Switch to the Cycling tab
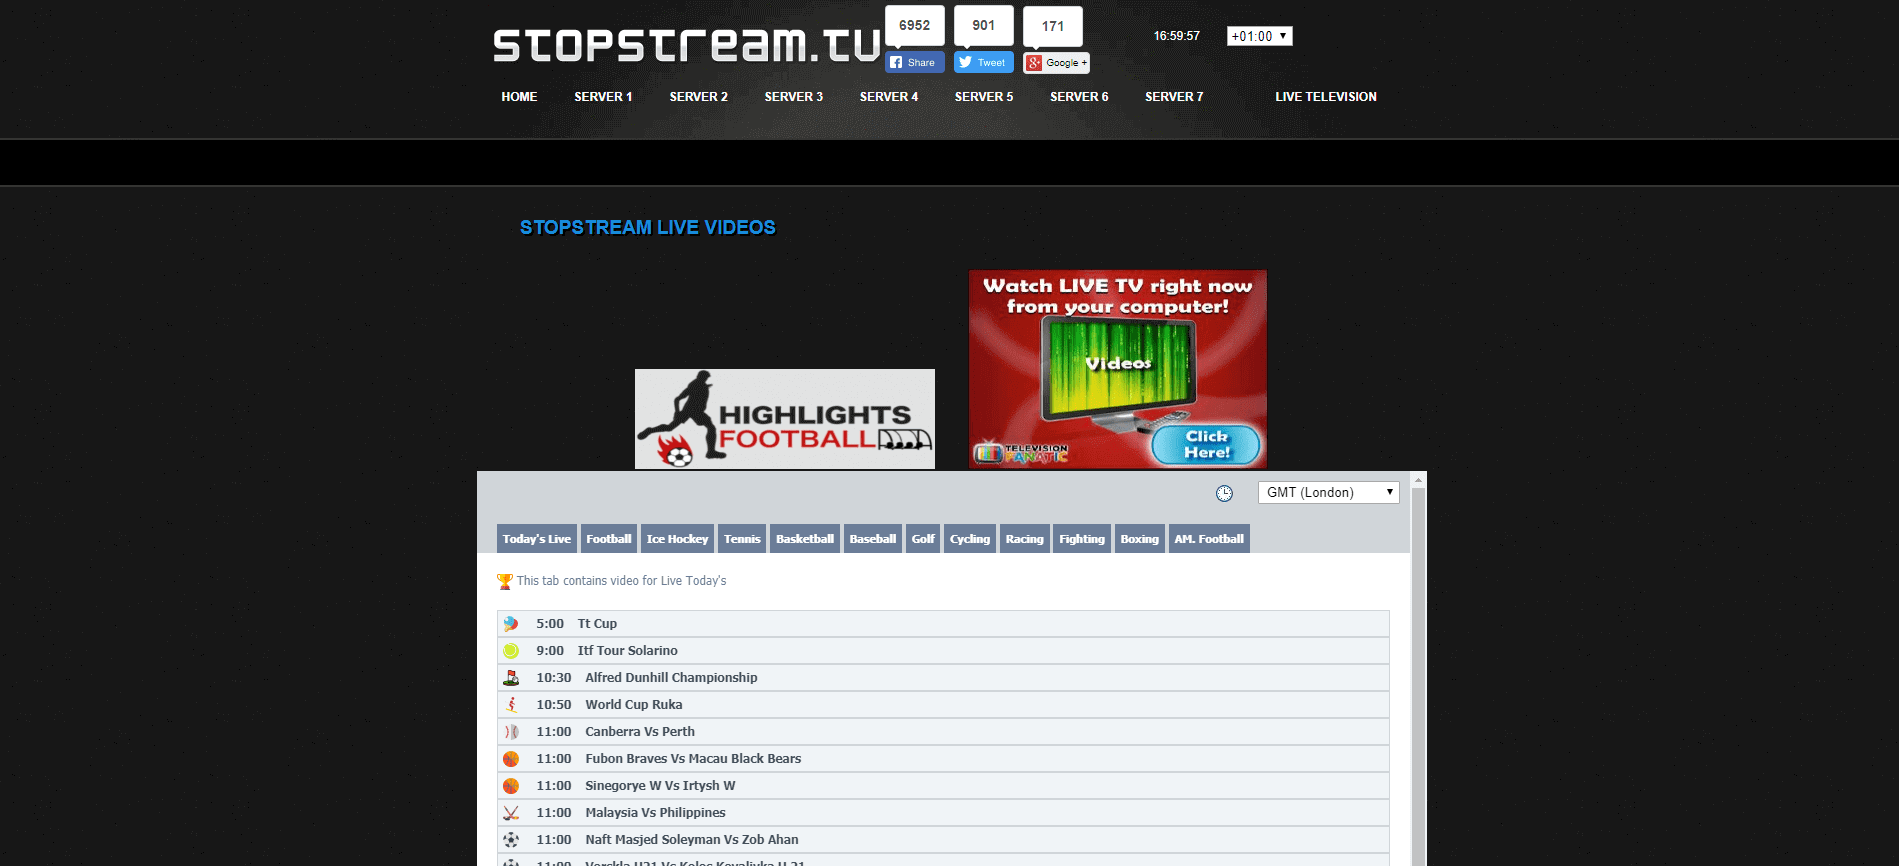 tap(970, 539)
